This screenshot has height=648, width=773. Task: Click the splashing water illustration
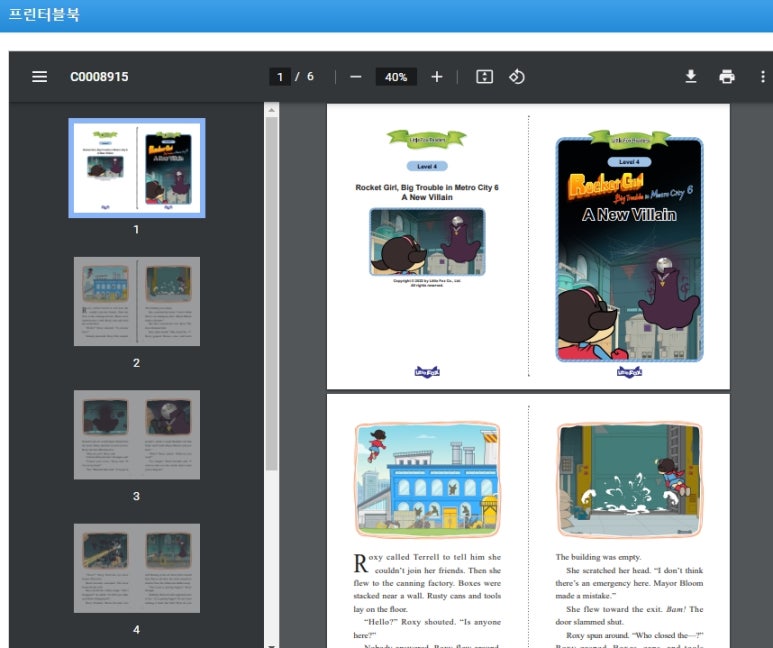pos(630,480)
